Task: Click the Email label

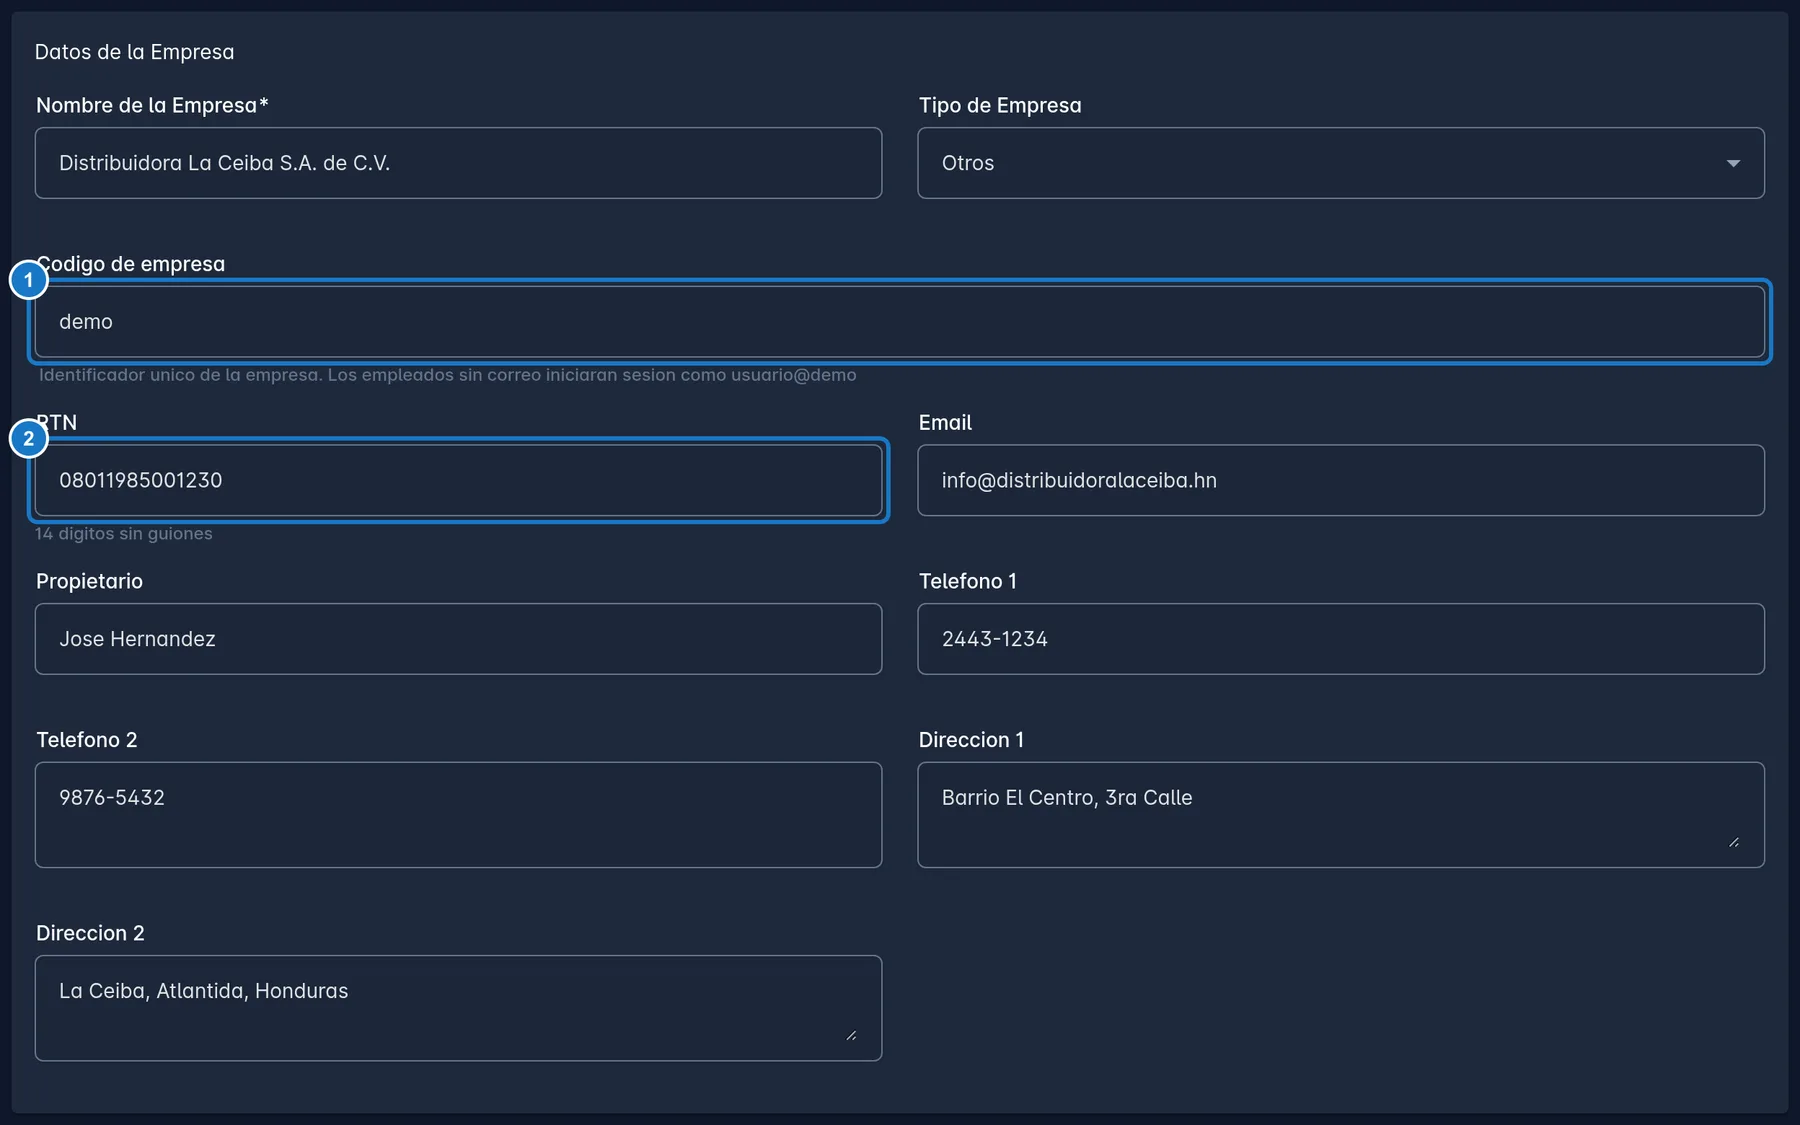Action: click(945, 422)
